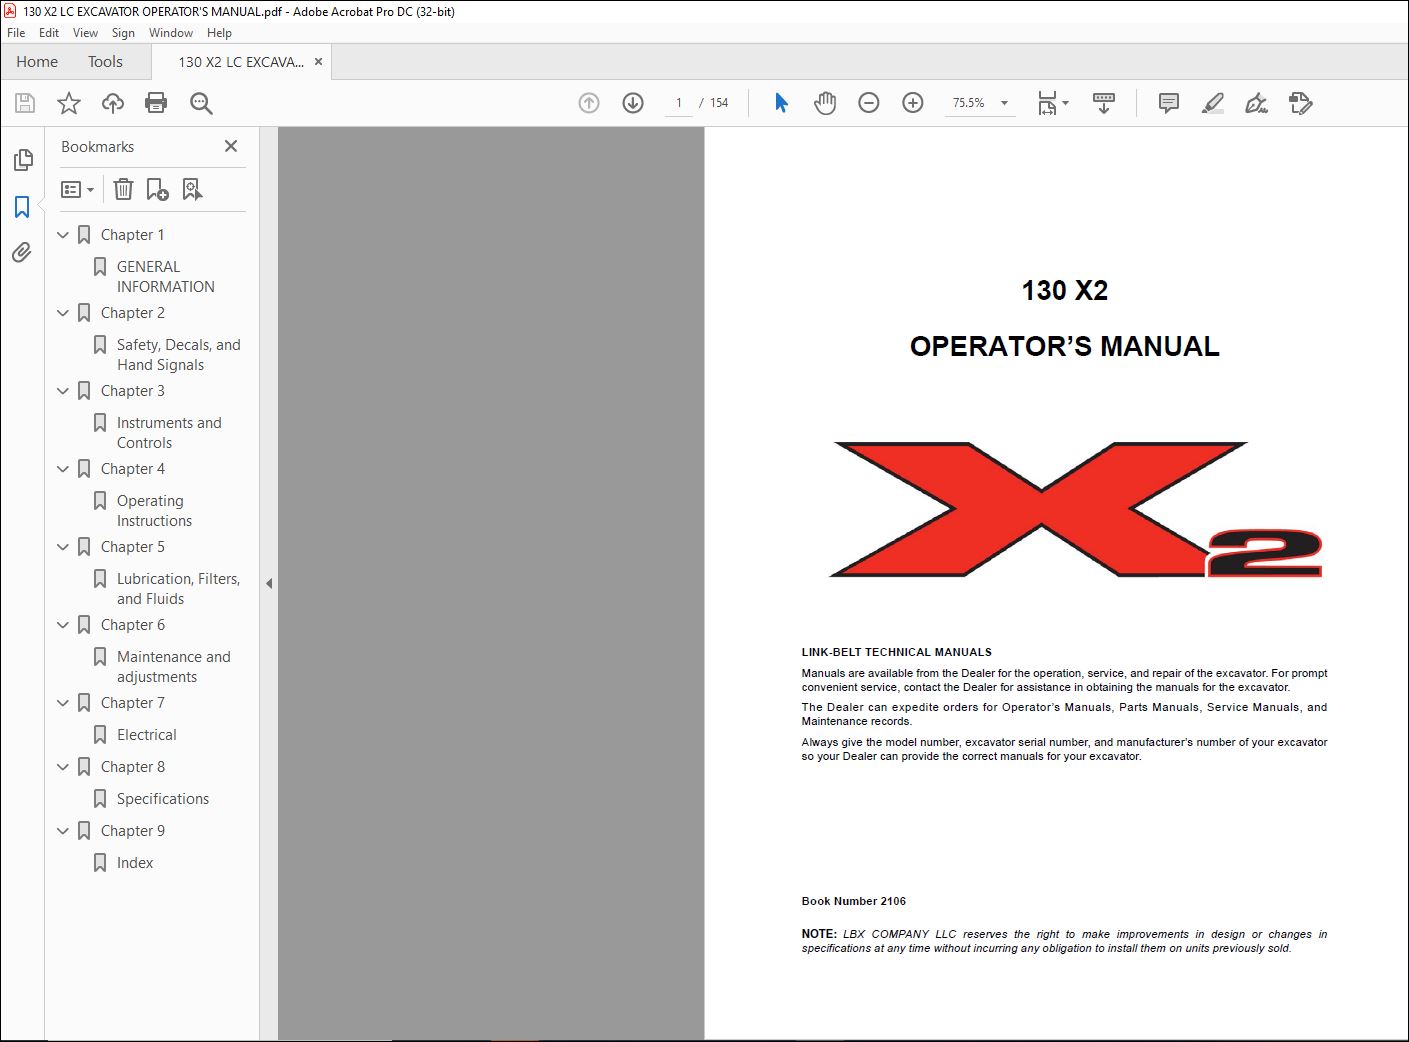Open Operating Instructions bookmark
Viewport: 1409px width, 1042px height.
click(154, 511)
